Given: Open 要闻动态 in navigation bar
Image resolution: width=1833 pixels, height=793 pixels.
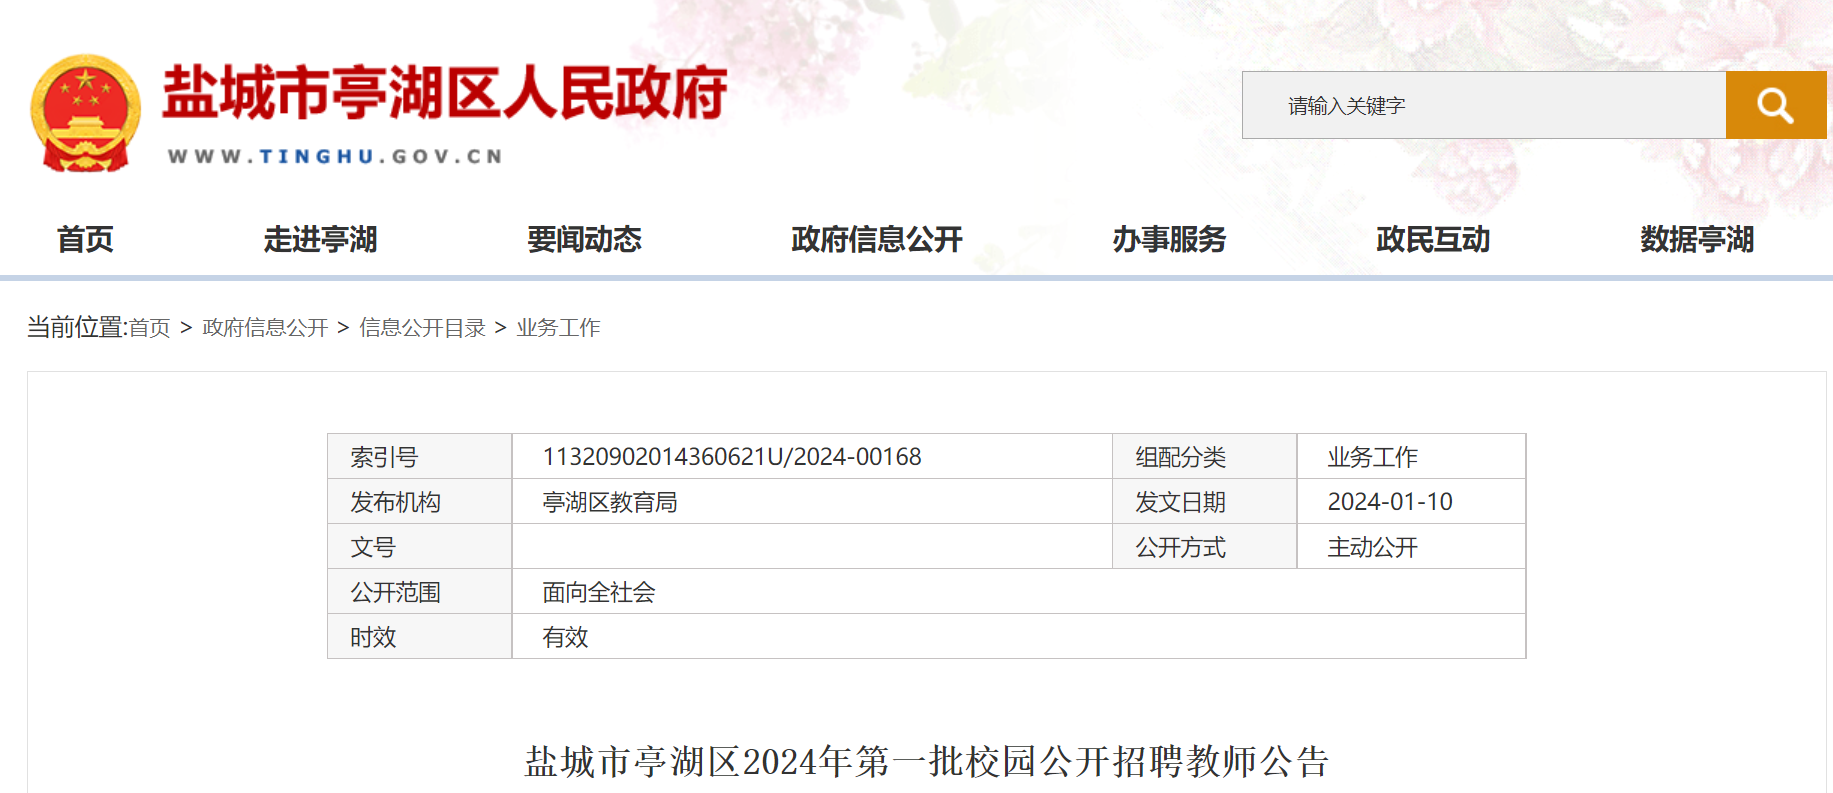Looking at the screenshot, I should tap(584, 240).
